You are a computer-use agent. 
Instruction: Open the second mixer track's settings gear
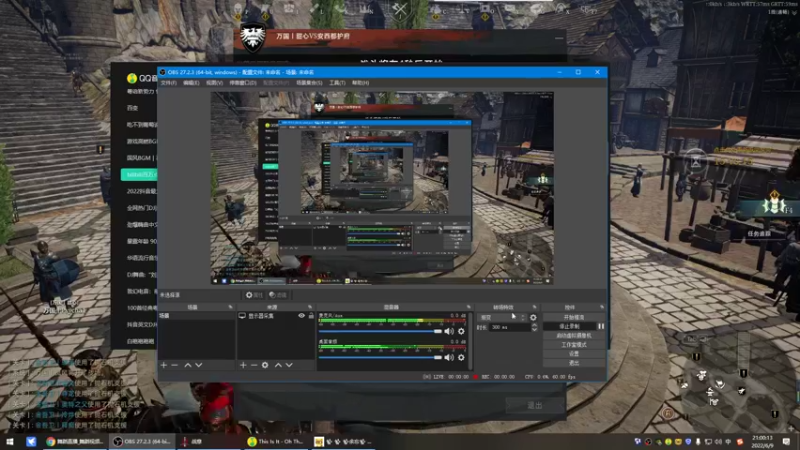461,358
